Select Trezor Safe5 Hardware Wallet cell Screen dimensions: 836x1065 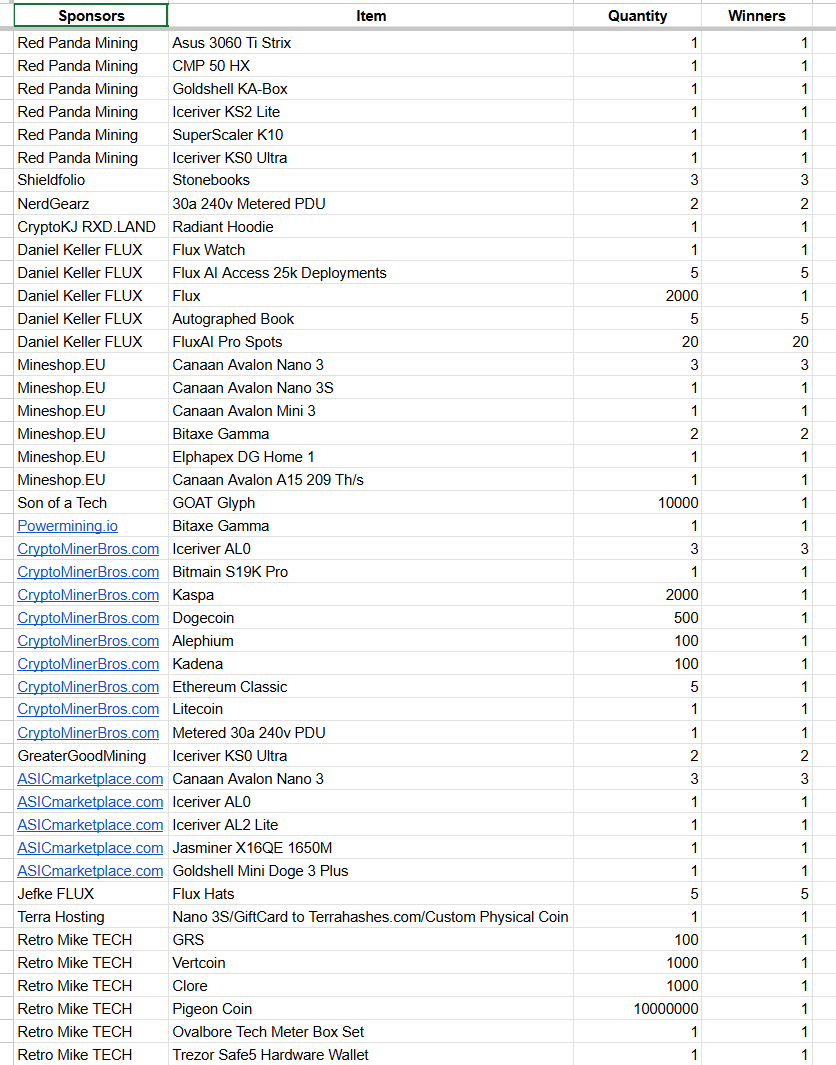coord(371,1055)
